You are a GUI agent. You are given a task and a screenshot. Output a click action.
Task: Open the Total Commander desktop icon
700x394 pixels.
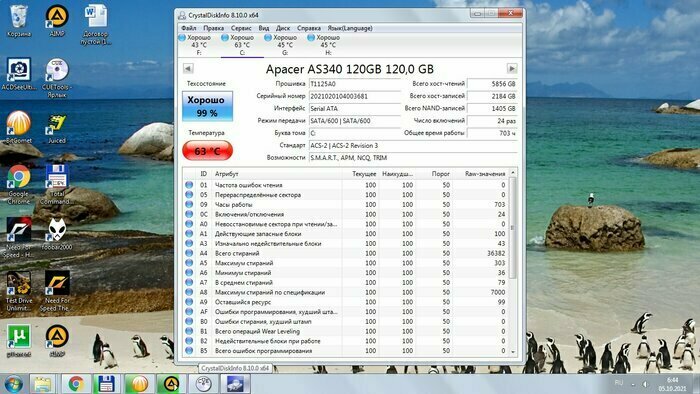pyautogui.click(x=57, y=184)
